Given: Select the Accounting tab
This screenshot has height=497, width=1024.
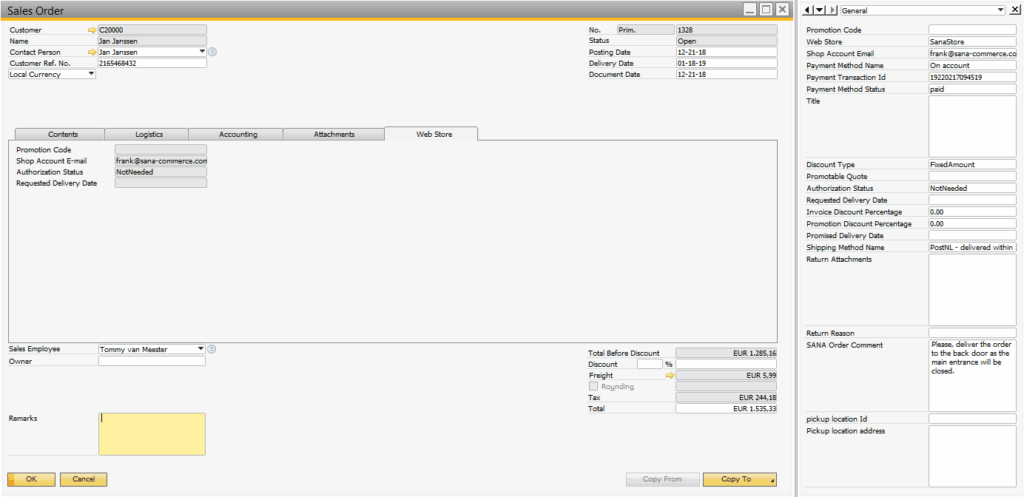Looking at the screenshot, I should 238,133.
